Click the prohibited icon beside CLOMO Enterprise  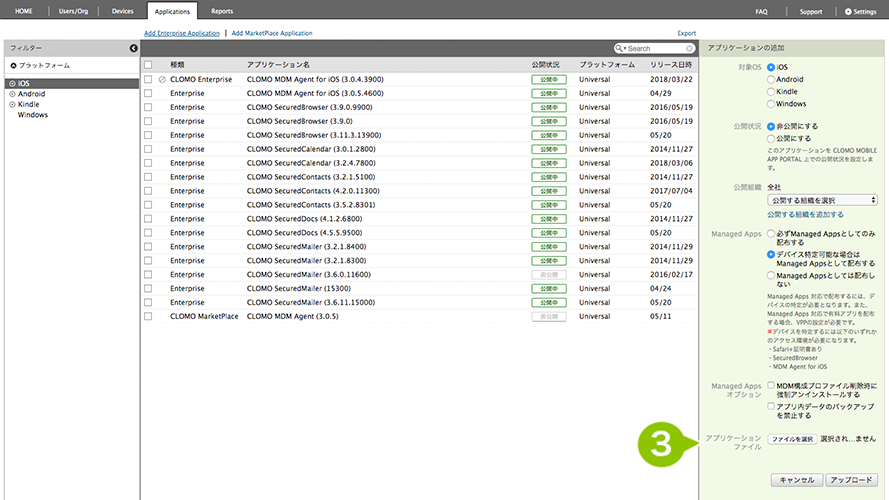[162, 79]
